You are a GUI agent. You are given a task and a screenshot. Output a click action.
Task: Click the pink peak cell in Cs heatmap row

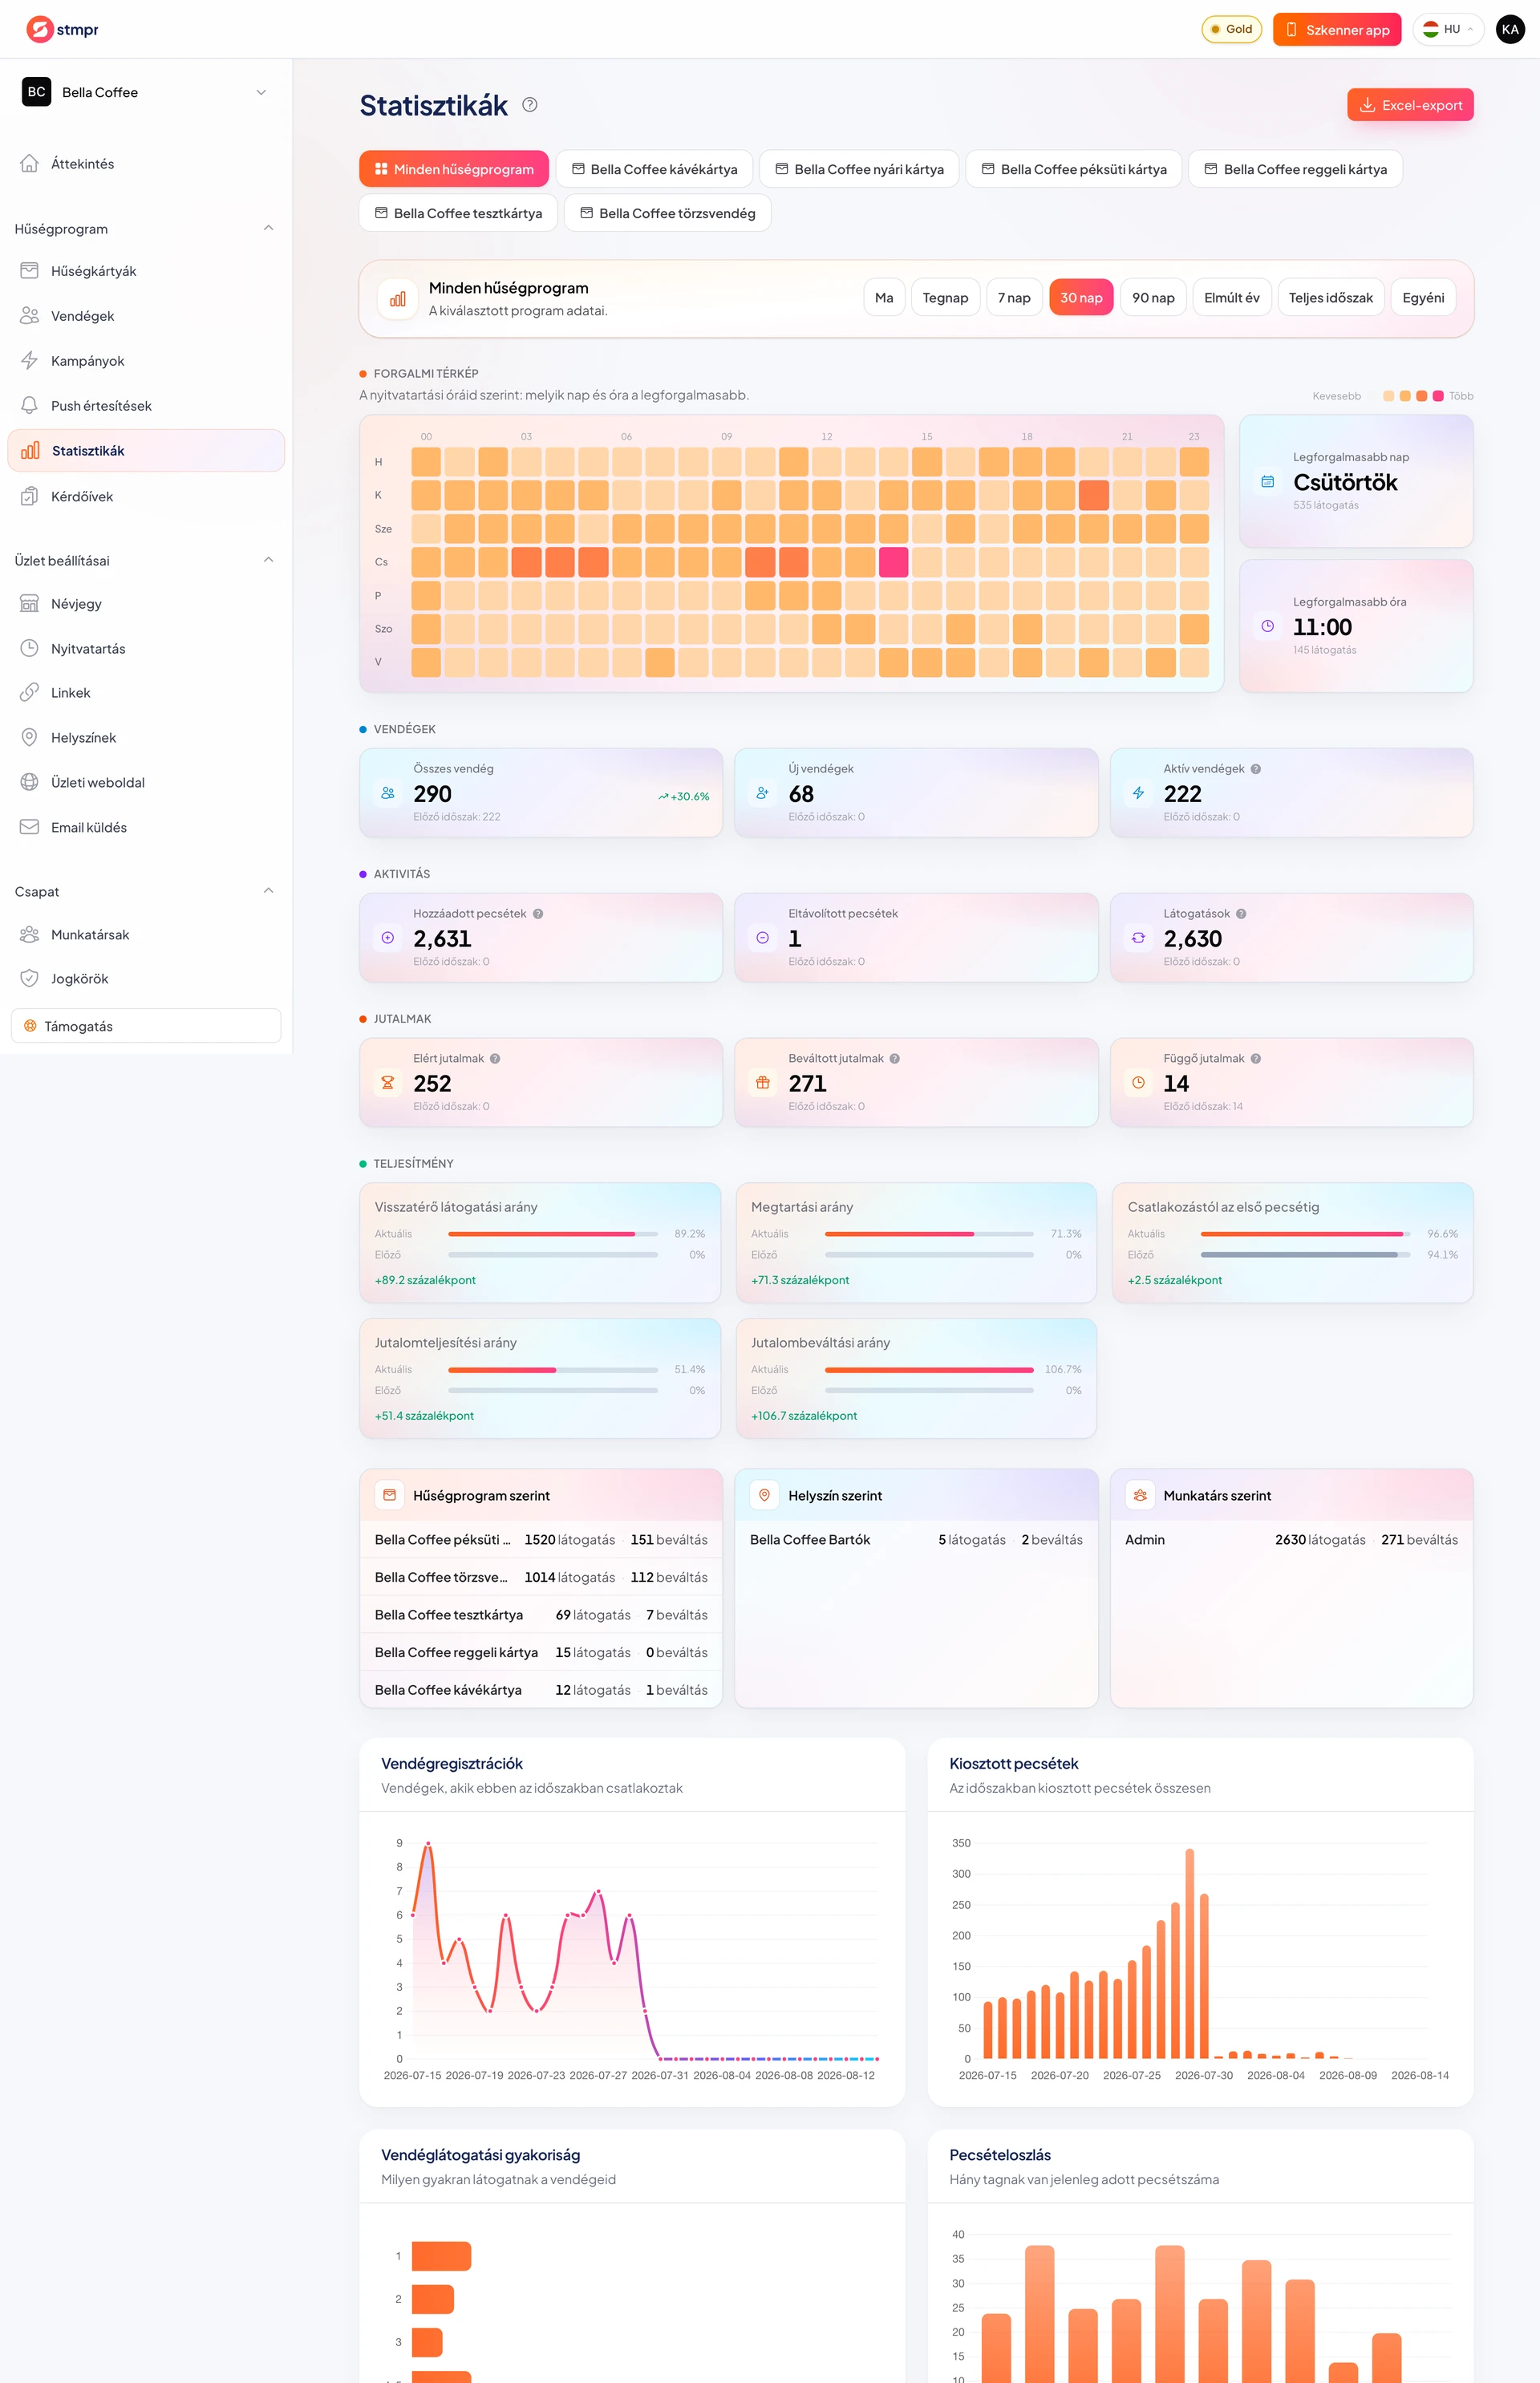click(x=893, y=562)
